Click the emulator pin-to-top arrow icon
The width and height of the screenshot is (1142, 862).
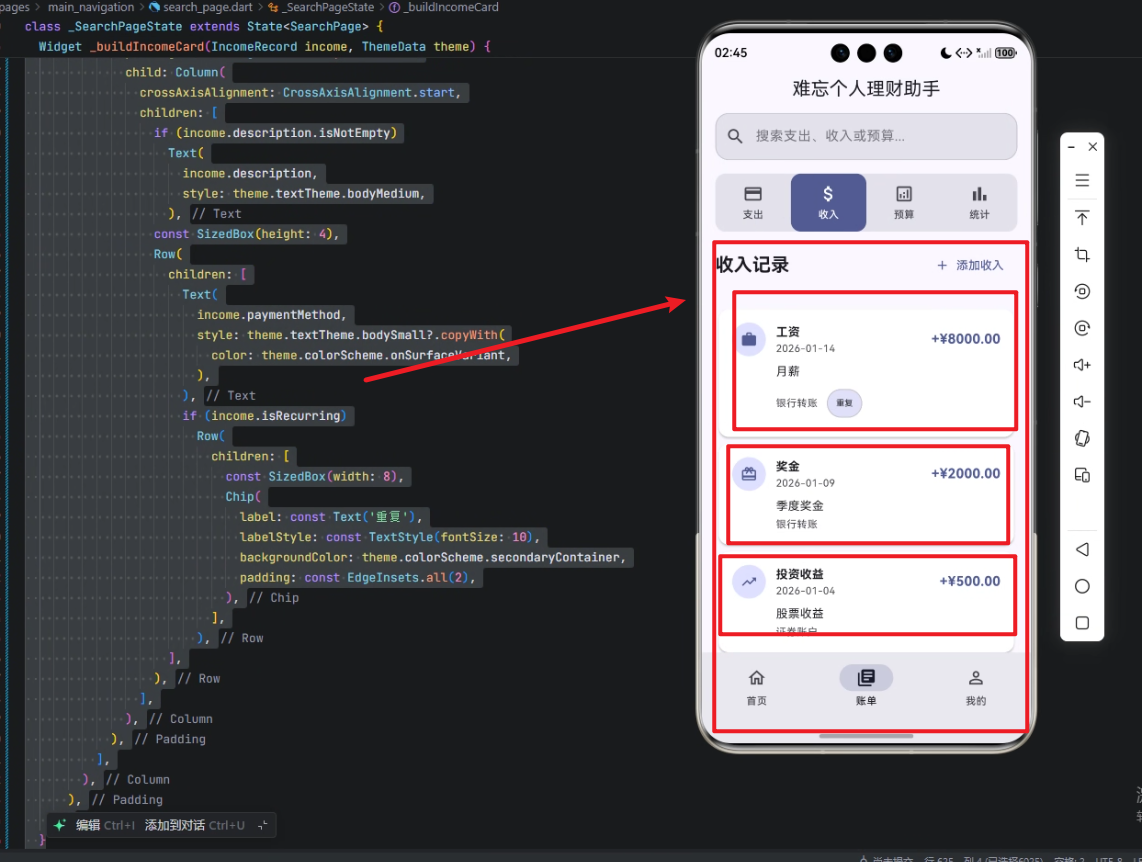(x=1082, y=217)
